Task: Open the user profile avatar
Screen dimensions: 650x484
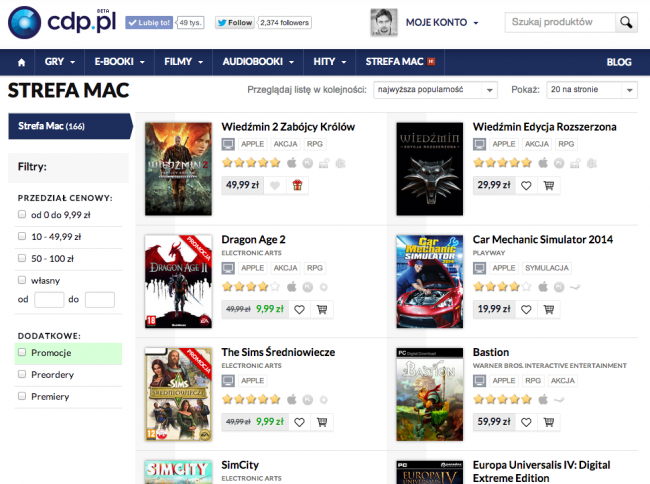Action: pos(384,22)
